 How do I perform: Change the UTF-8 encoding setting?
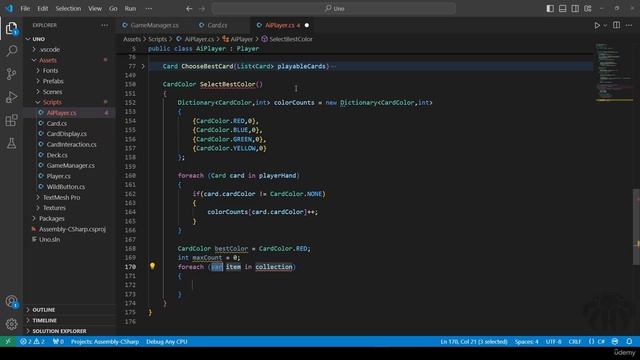[x=553, y=342]
